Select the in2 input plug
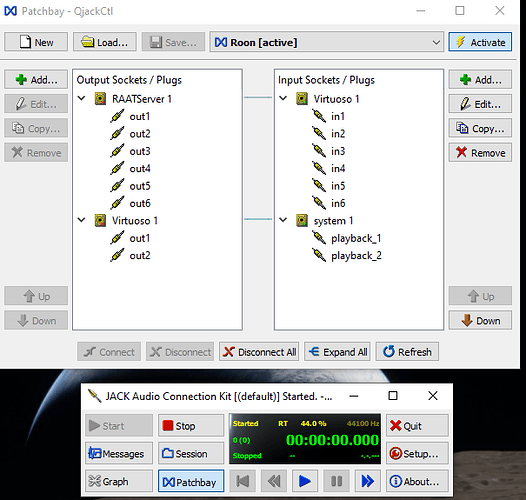The image size is (526, 500). pyautogui.click(x=338, y=134)
